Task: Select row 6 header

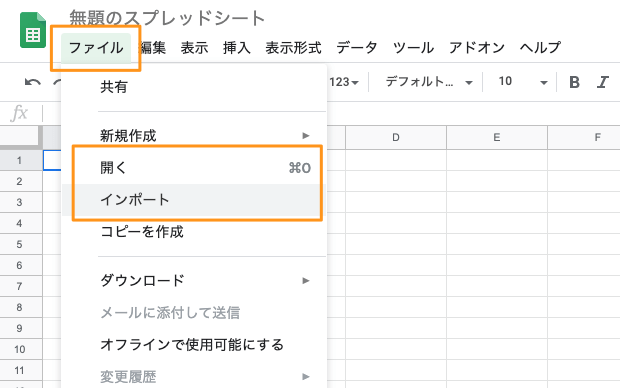Action: (x=21, y=265)
